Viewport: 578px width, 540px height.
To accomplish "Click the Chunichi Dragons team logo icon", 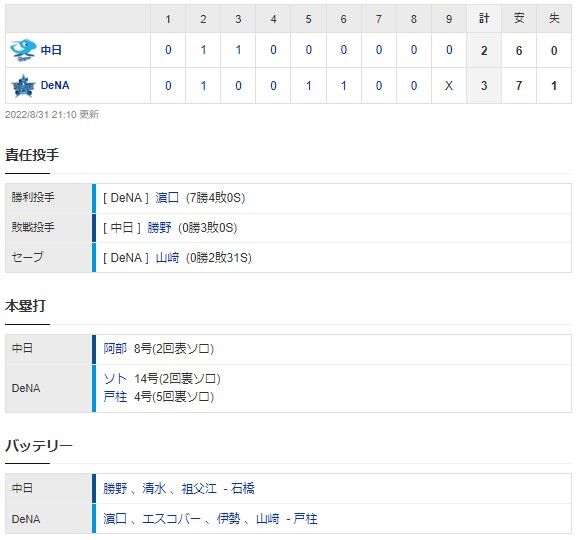I will pyautogui.click(x=23, y=50).
